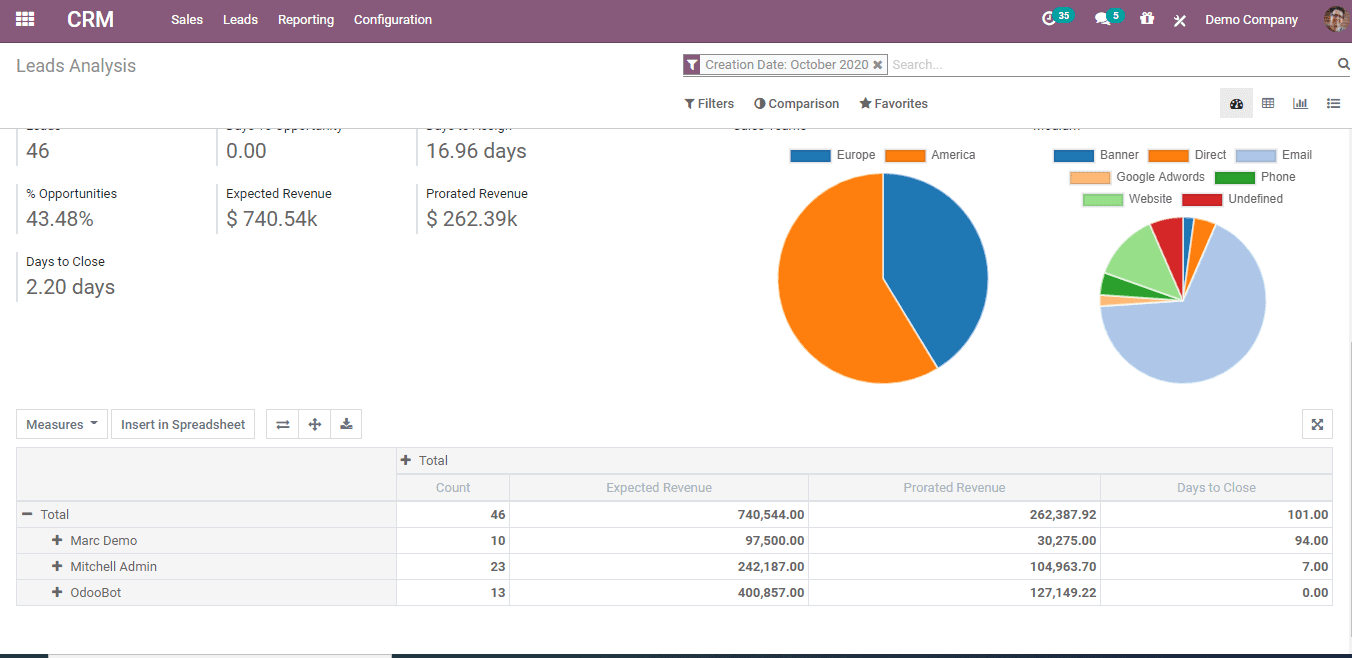Viewport: 1352px width, 658px height.
Task: Click the flip axis icon
Action: coord(283,424)
